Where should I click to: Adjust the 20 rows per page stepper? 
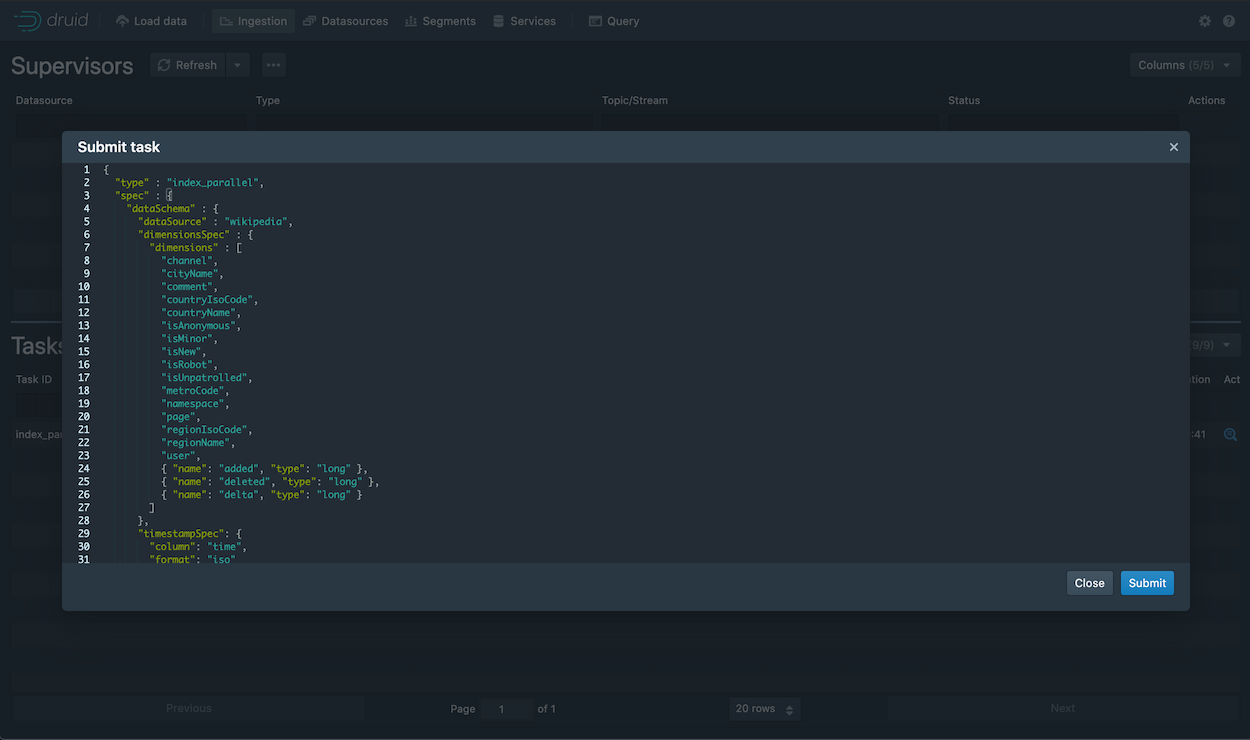(789, 708)
